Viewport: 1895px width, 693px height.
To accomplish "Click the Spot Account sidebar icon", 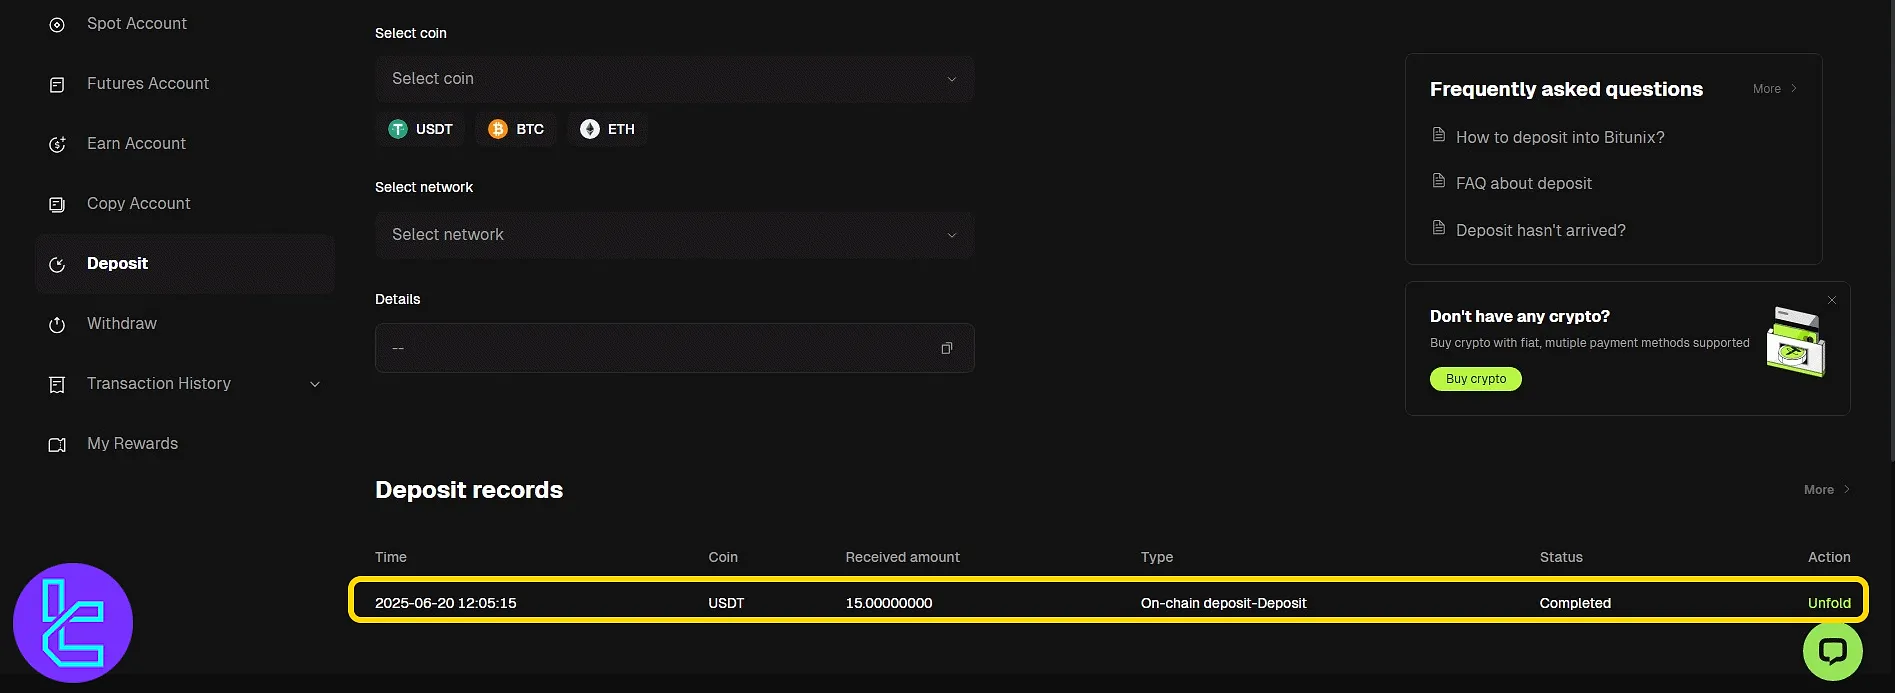I will coord(57,24).
